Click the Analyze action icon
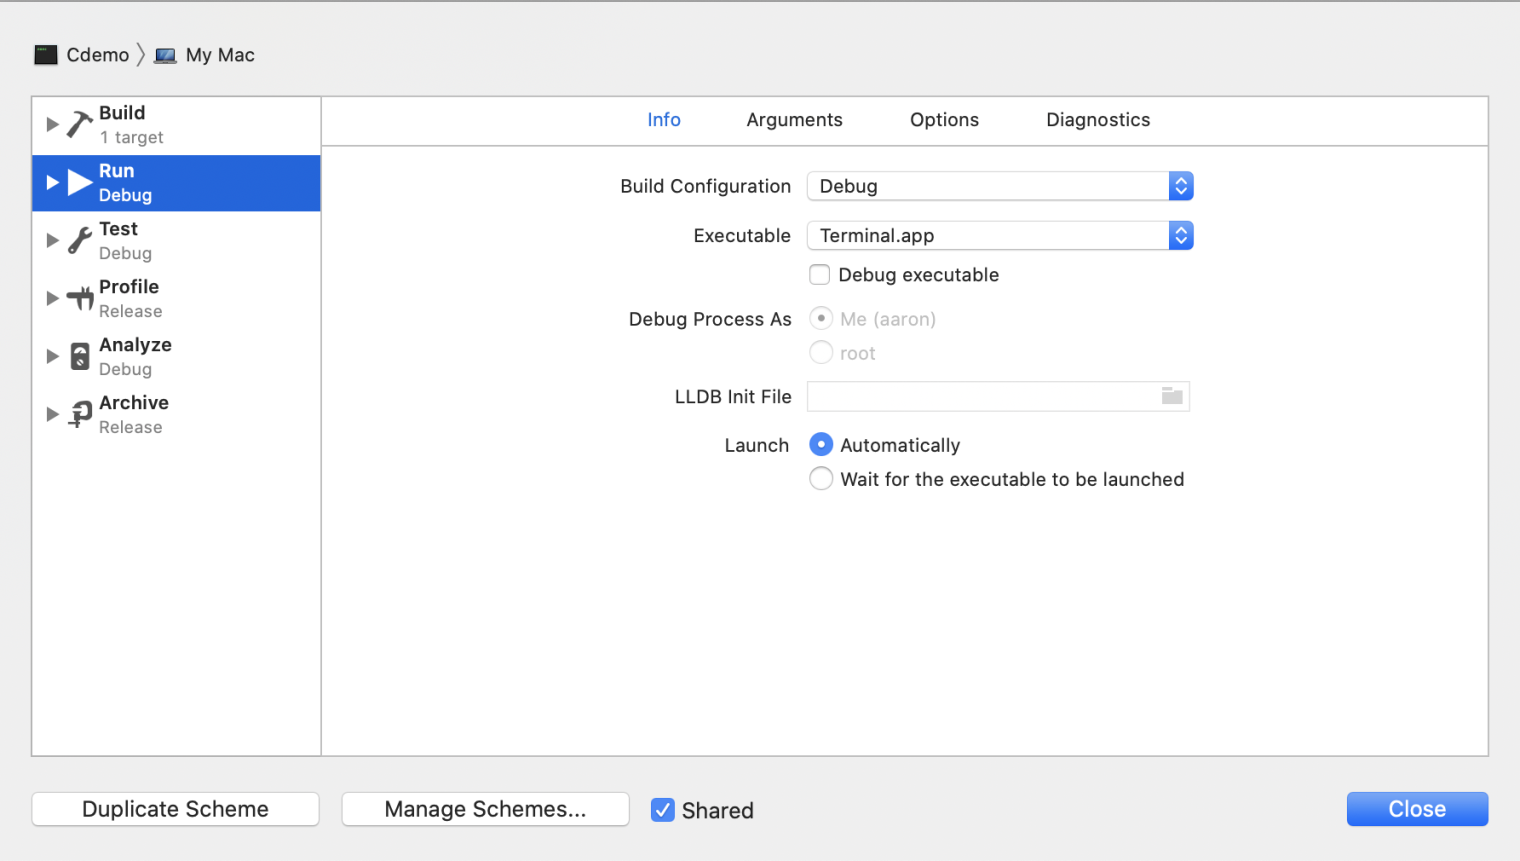Screen dimensions: 1520x861 coord(80,356)
